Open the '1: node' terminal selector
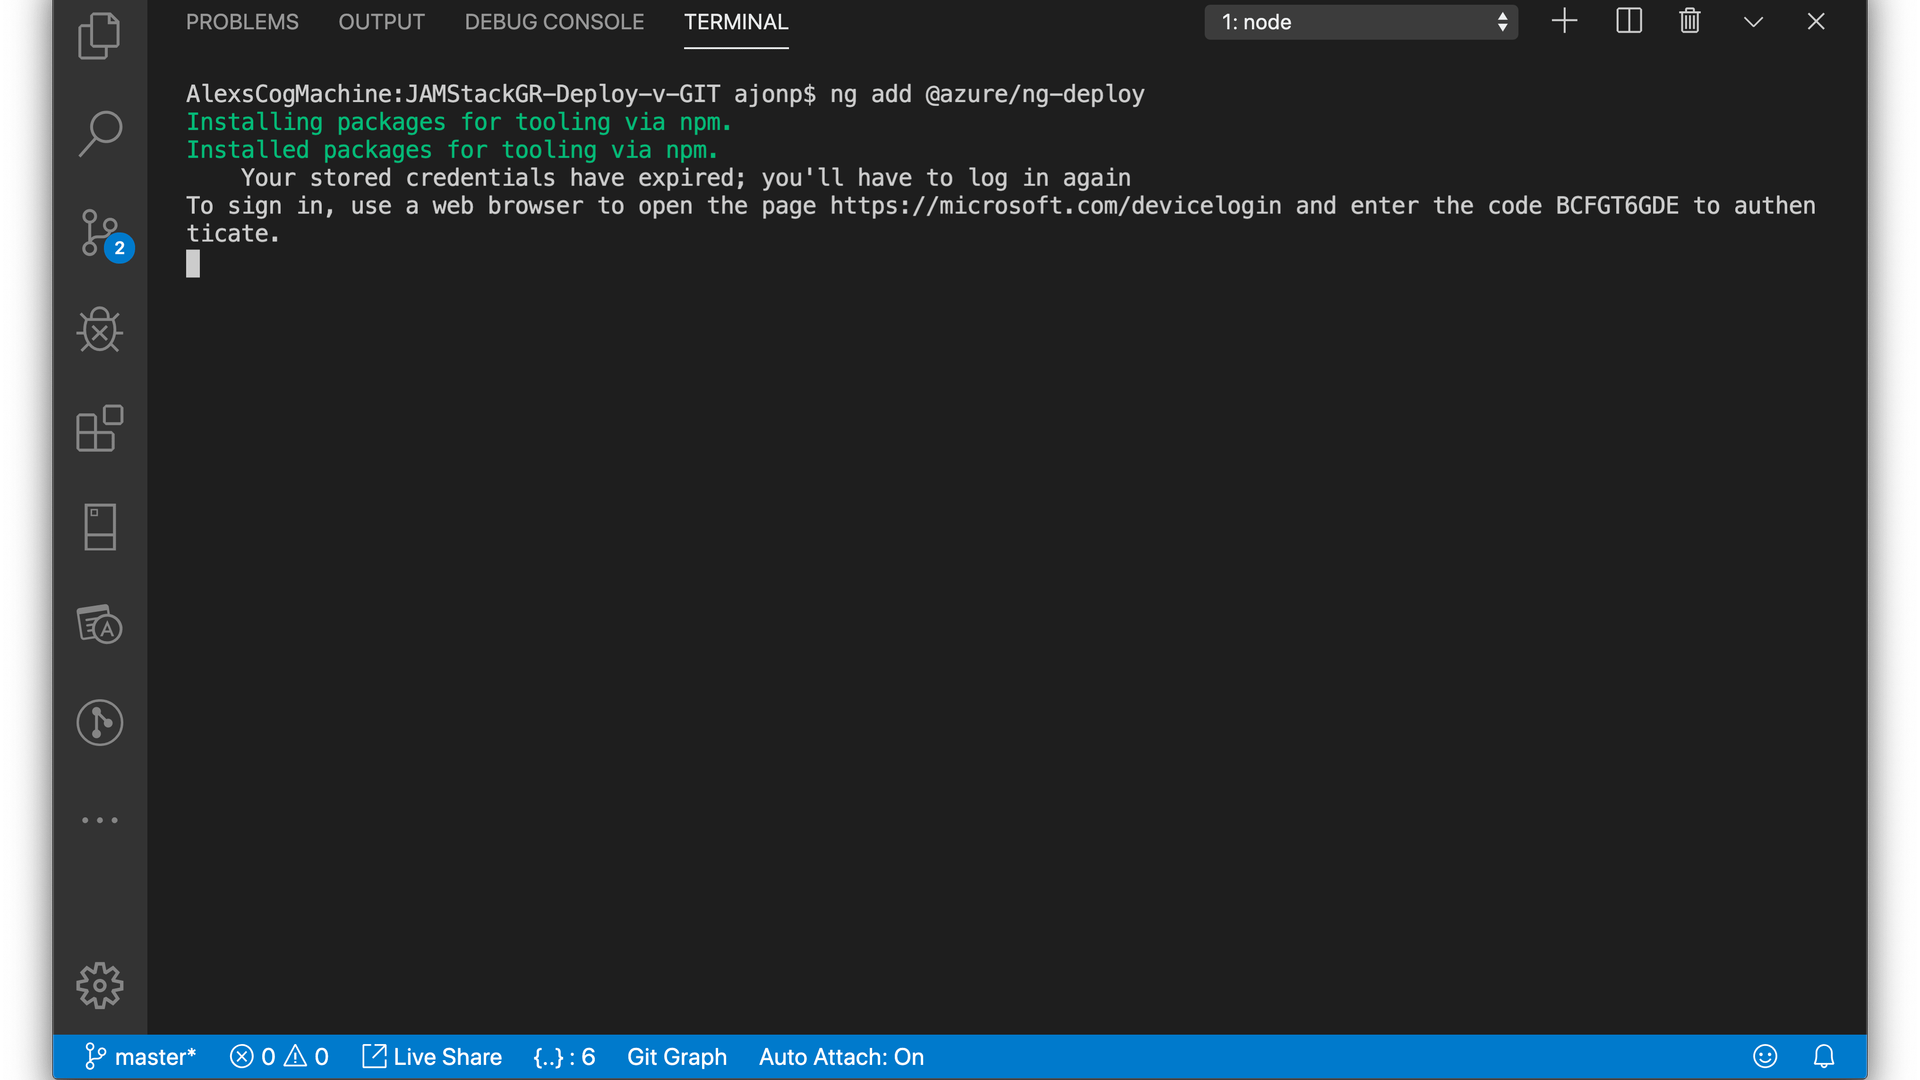This screenshot has height=1080, width=1920. click(x=1360, y=22)
